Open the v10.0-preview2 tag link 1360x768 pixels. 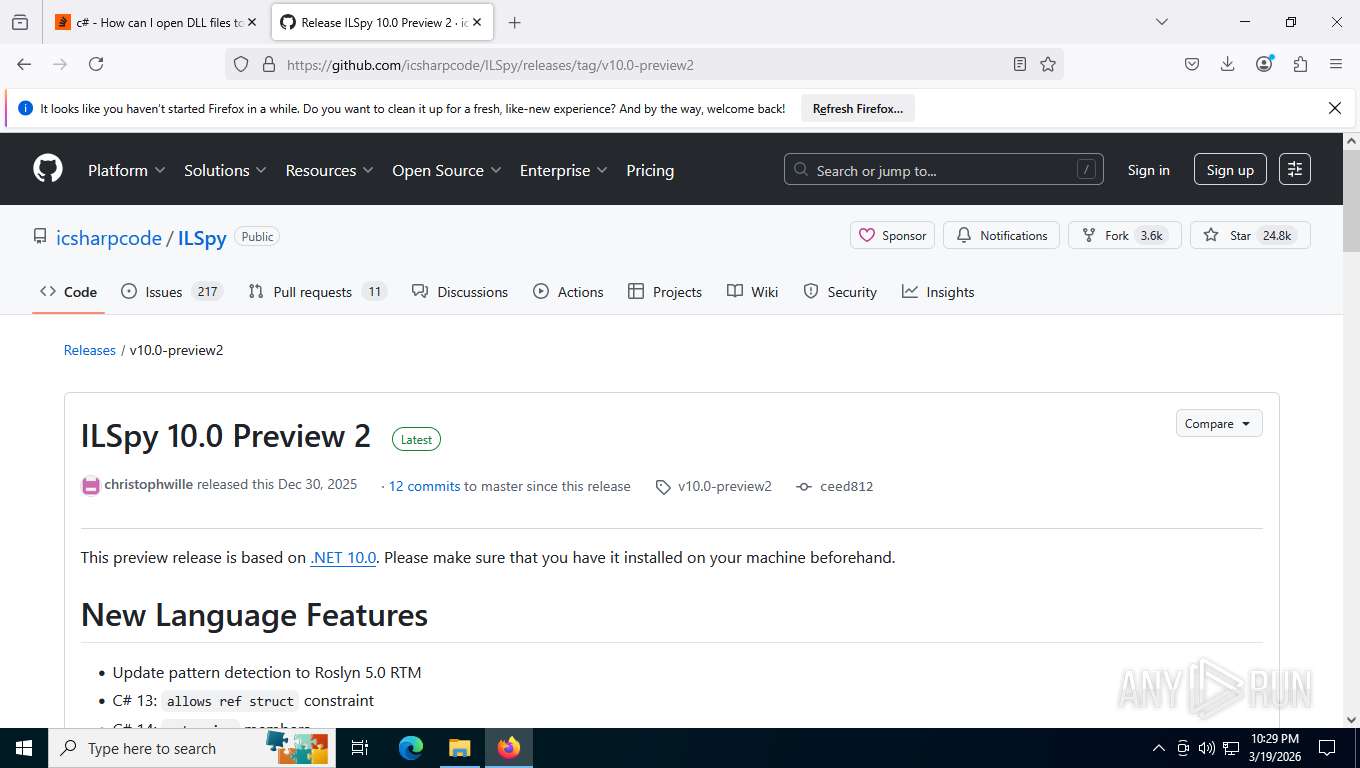714,486
